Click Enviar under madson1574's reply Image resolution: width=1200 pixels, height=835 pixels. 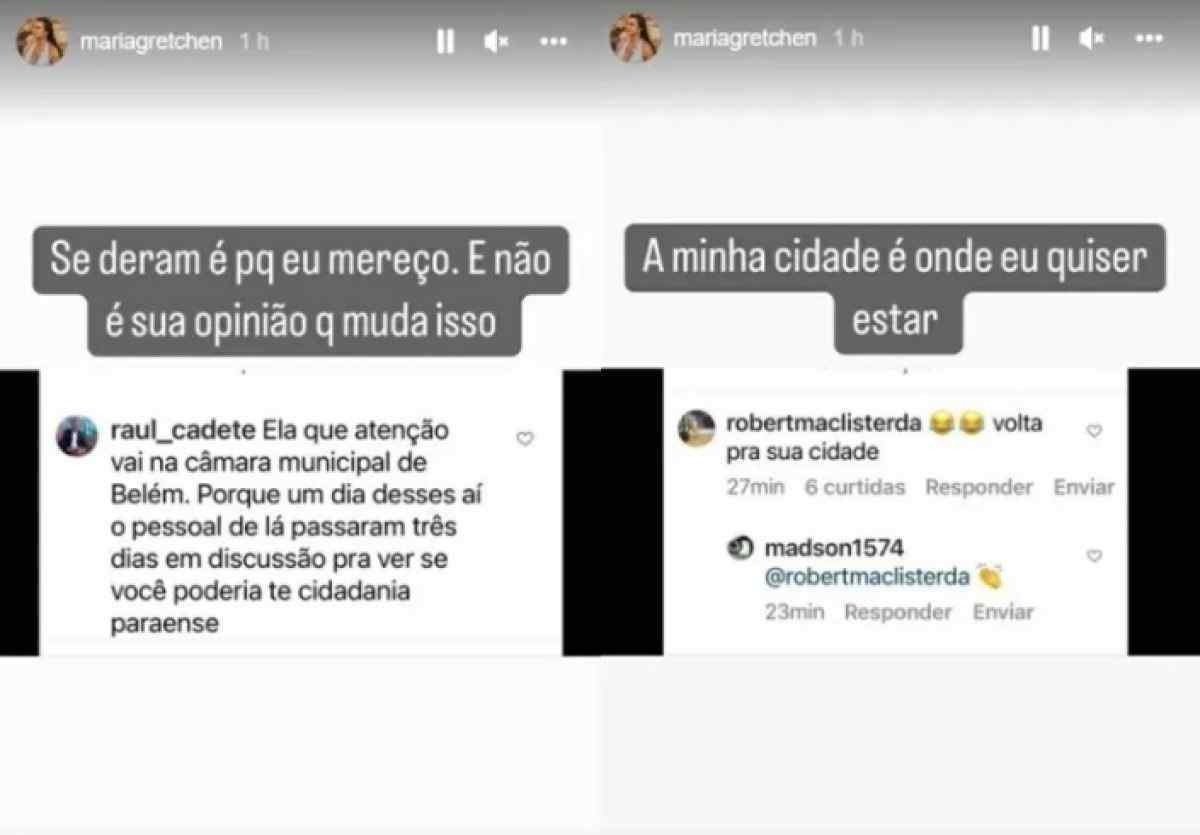pos(1003,612)
